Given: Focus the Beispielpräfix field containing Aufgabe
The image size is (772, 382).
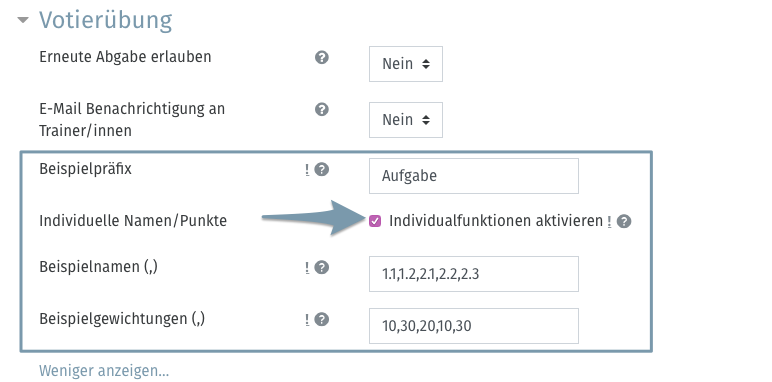Looking at the screenshot, I should [474, 176].
